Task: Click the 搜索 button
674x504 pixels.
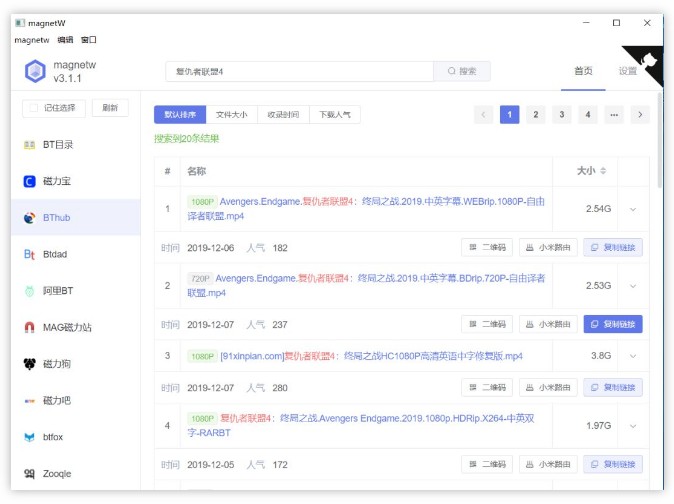Action: click(x=462, y=71)
